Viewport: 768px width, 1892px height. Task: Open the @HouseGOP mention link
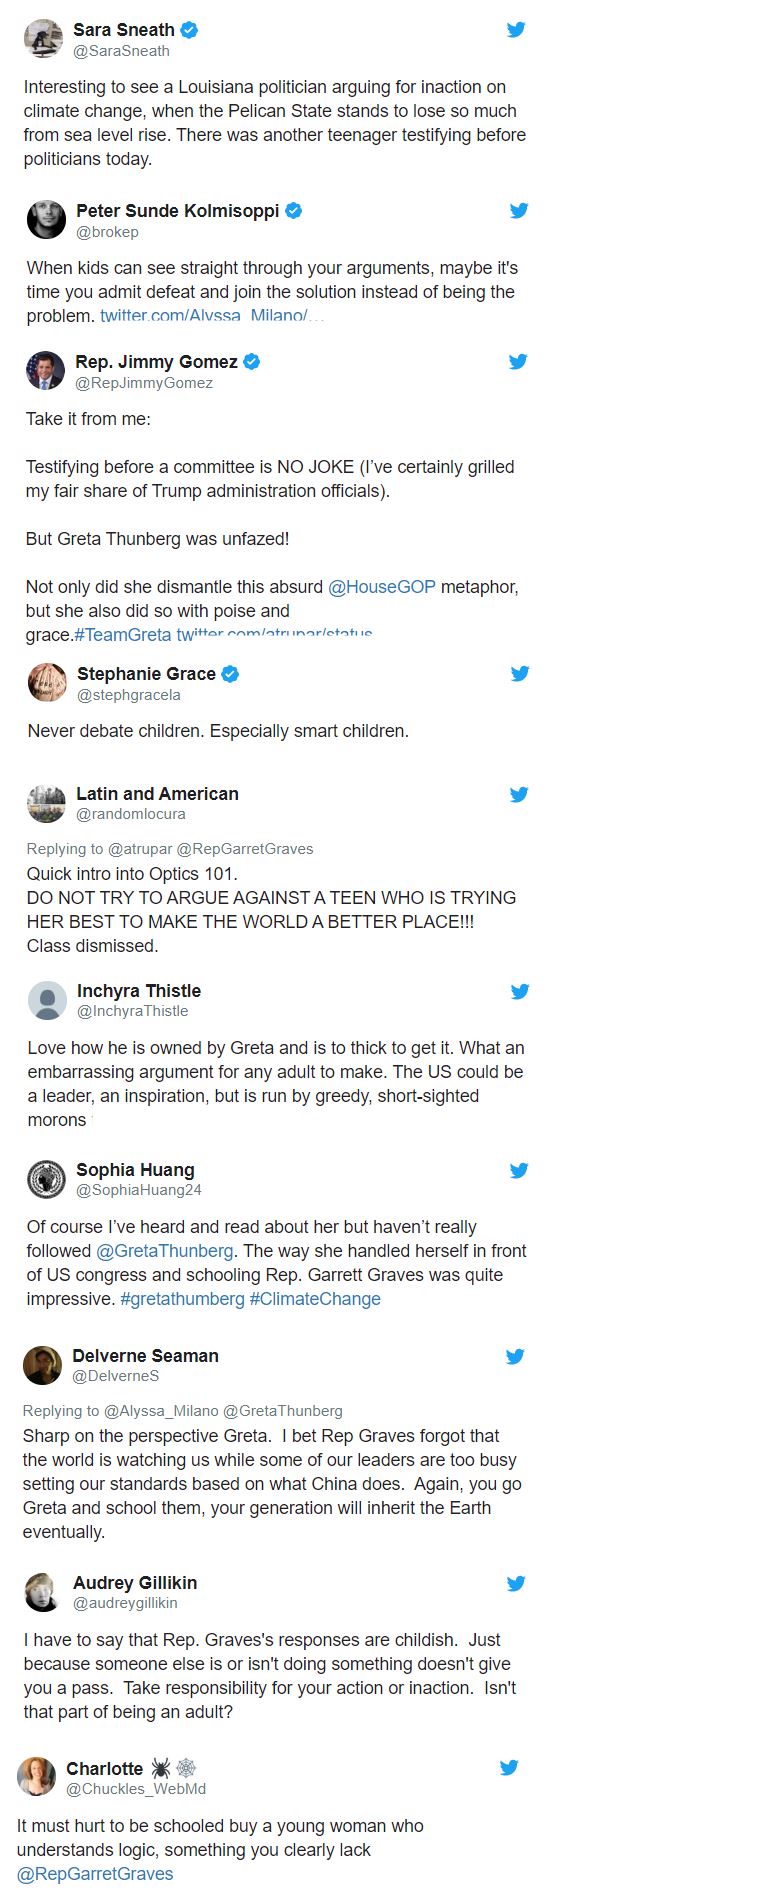382,587
